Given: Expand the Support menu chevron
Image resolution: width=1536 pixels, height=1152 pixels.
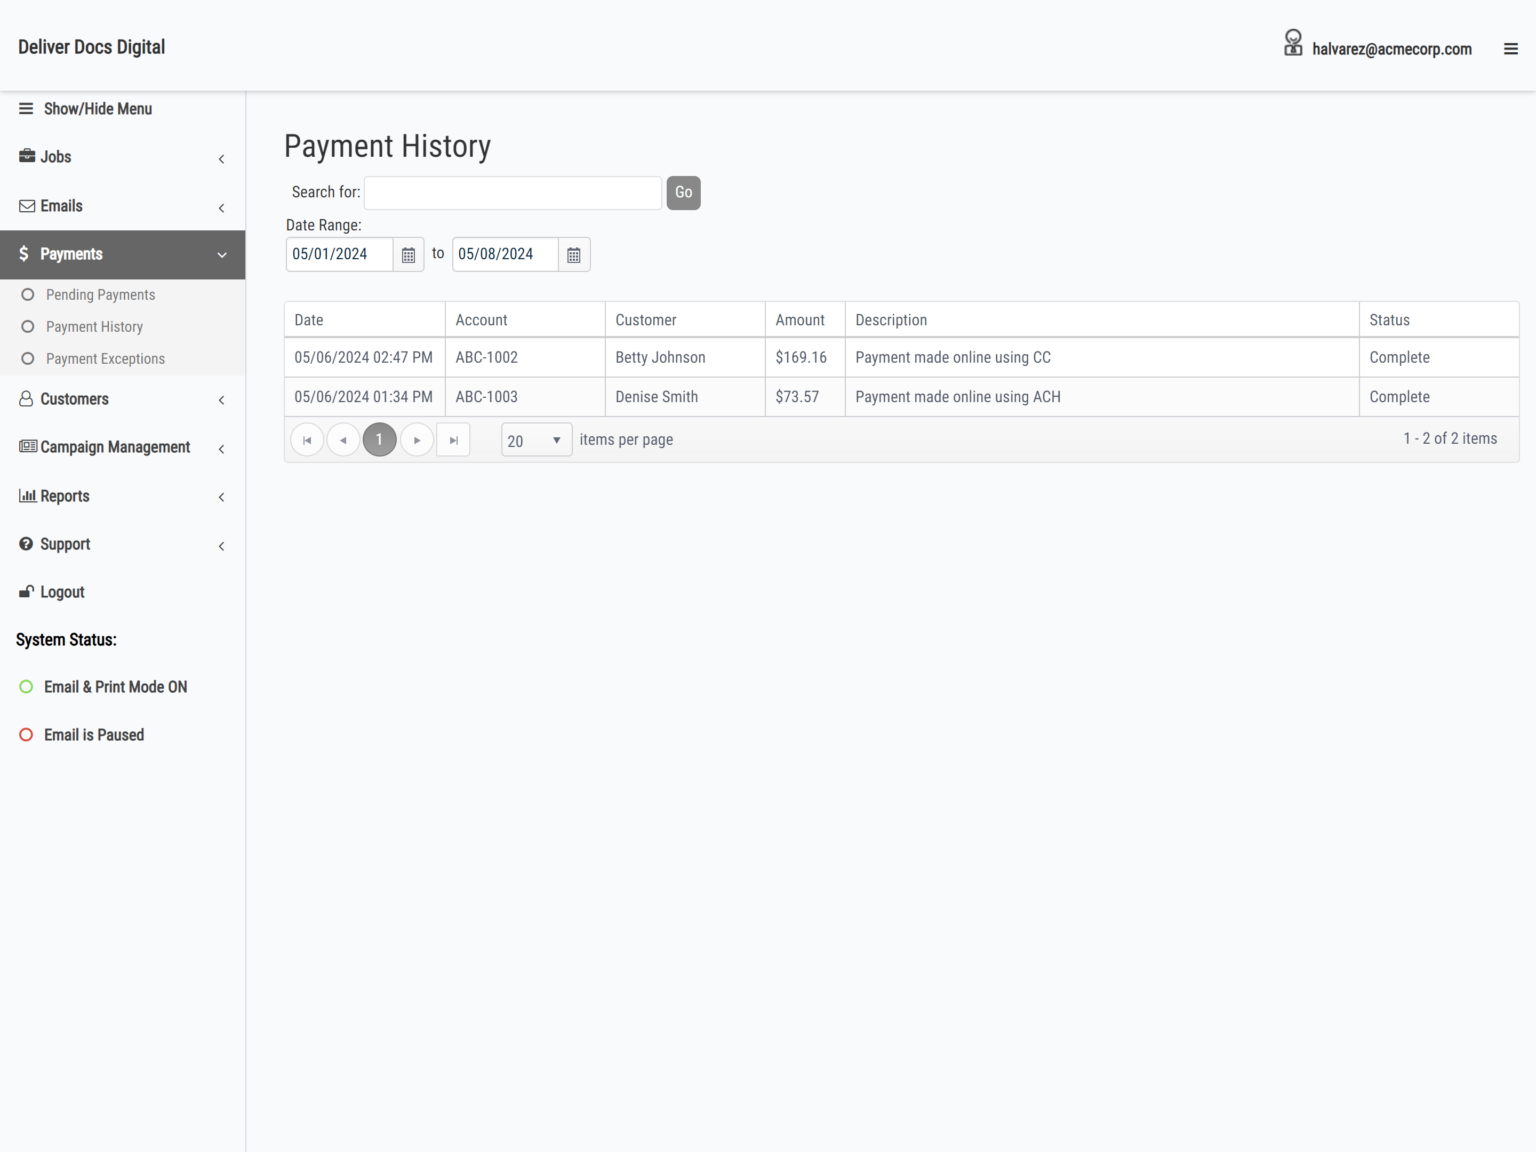Looking at the screenshot, I should tap(221, 546).
